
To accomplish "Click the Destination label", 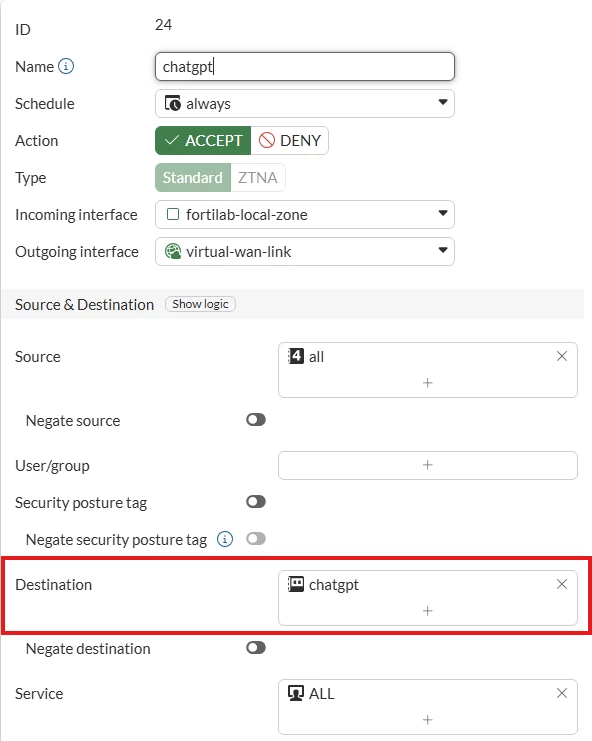I will coord(53,585).
